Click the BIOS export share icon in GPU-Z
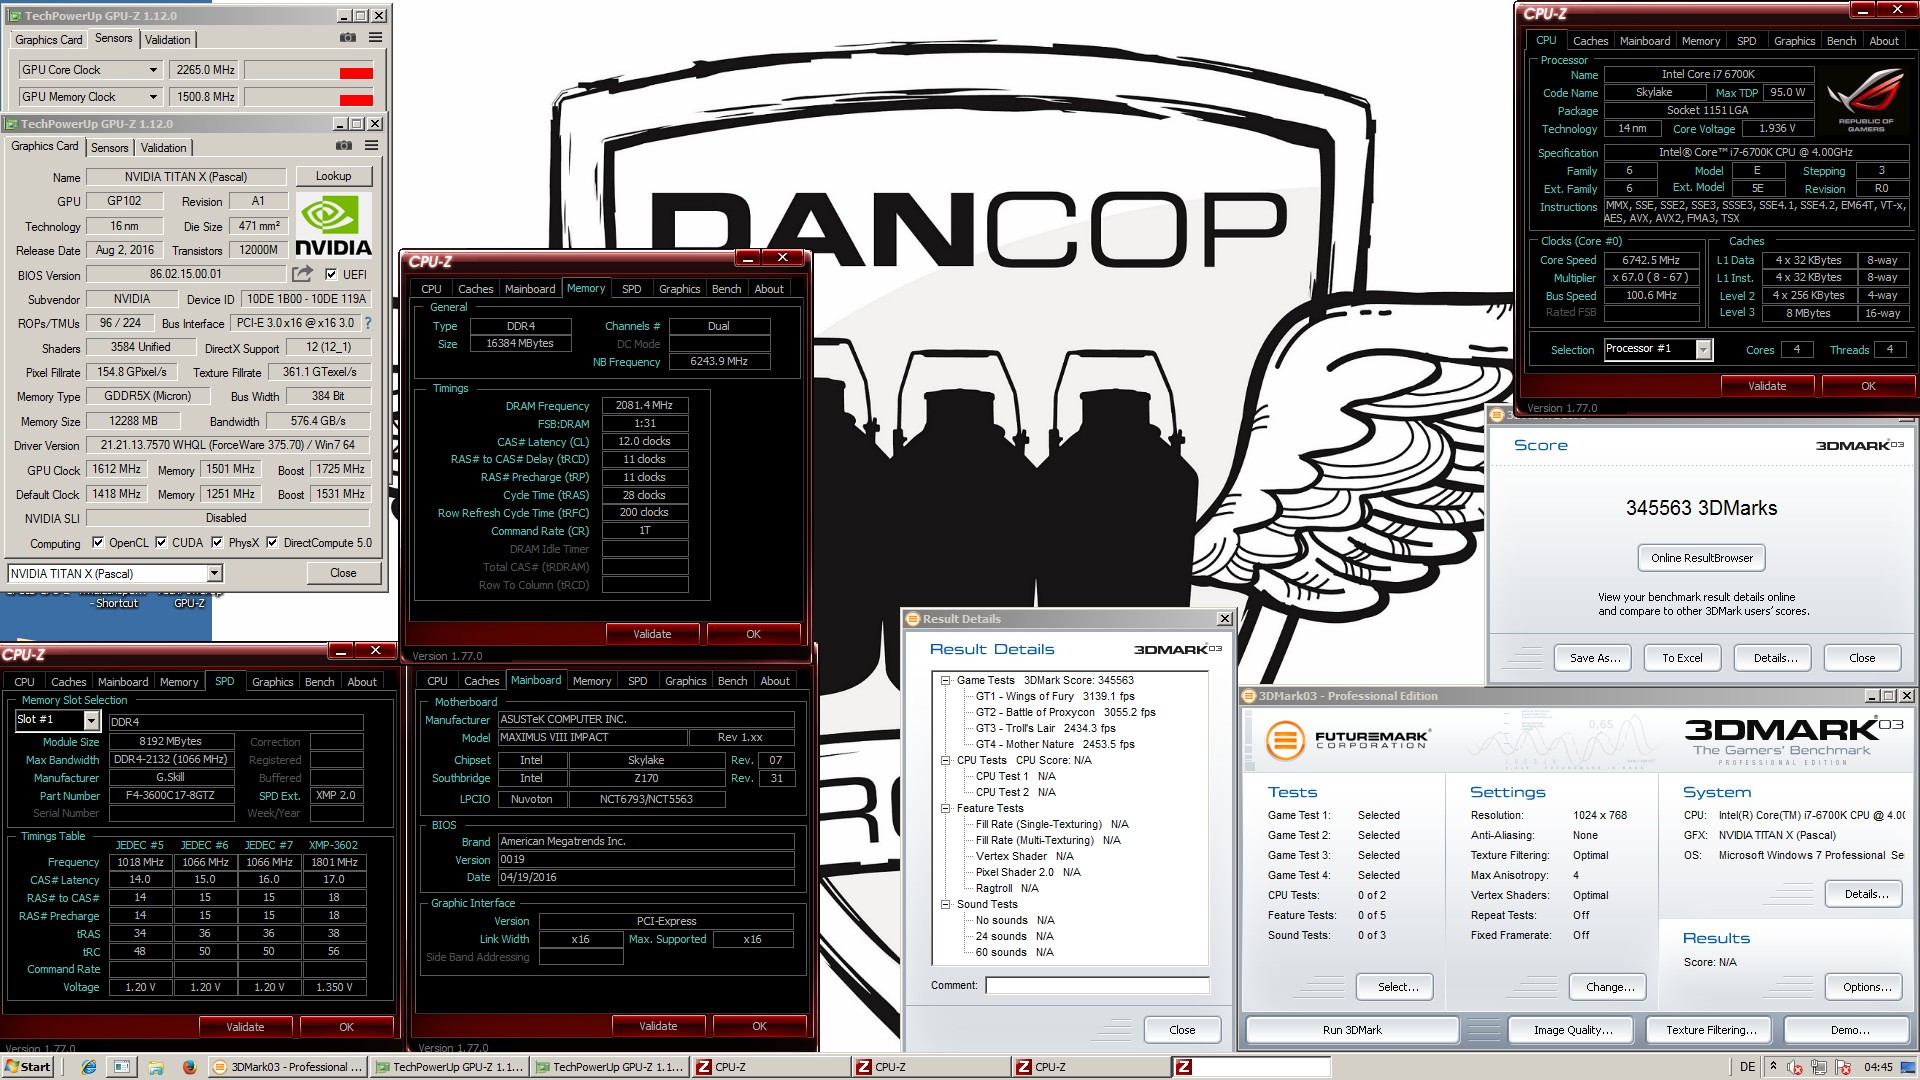 [x=303, y=273]
